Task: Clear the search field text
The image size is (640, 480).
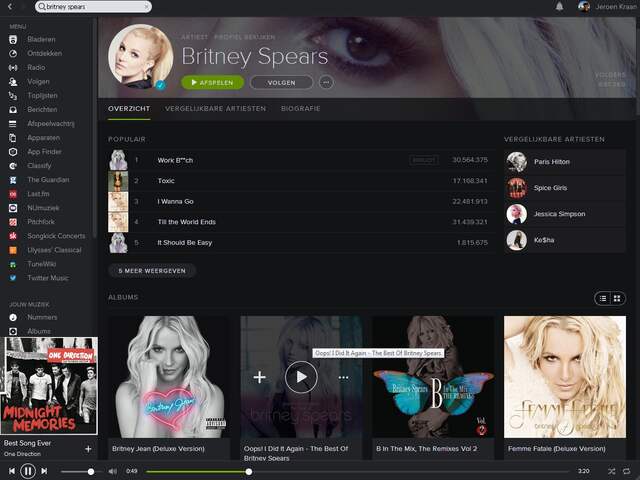Action: point(146,7)
